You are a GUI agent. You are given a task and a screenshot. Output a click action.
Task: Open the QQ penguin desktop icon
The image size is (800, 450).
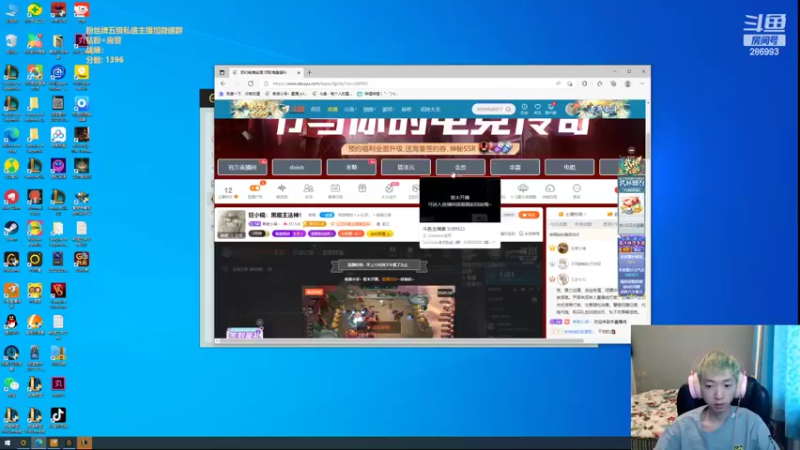click(11, 324)
